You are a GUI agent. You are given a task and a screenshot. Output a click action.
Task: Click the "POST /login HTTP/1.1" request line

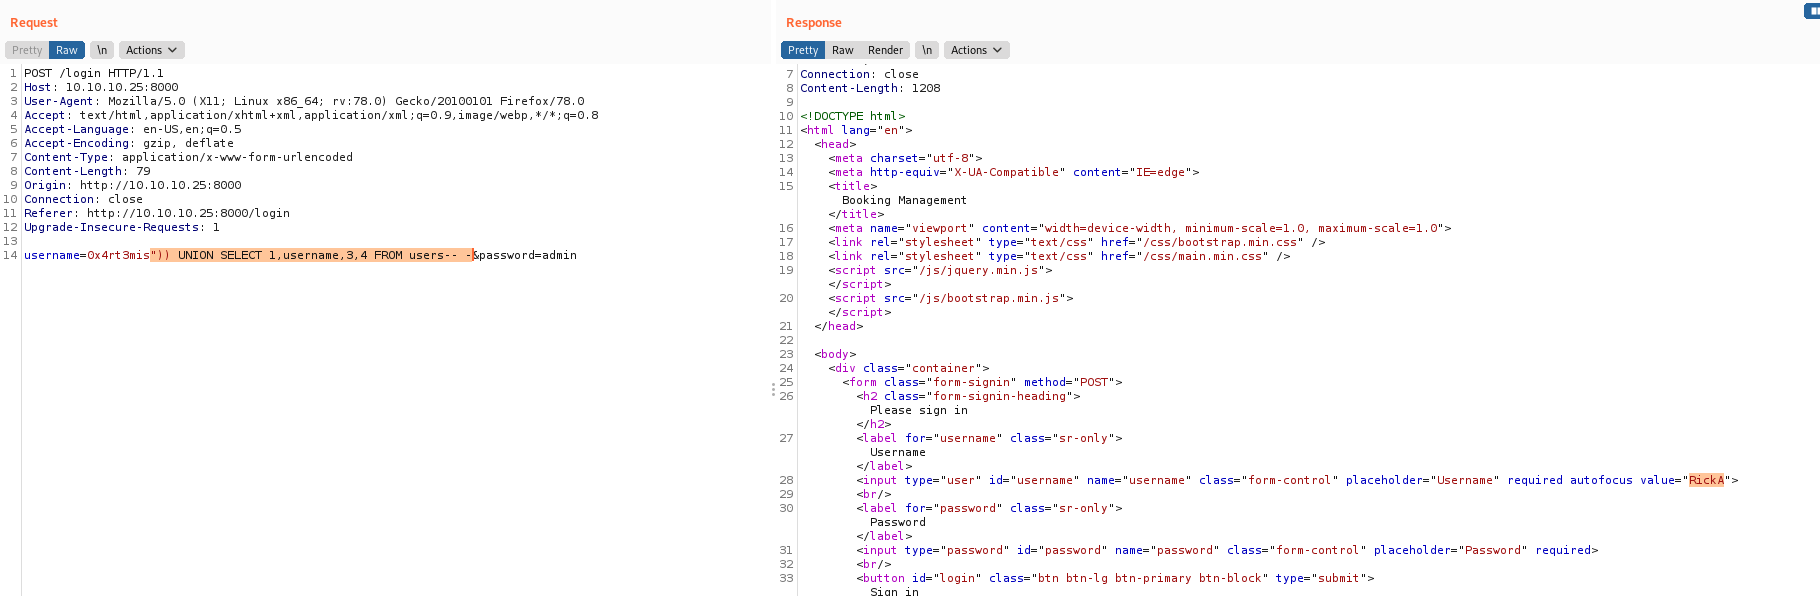click(94, 73)
